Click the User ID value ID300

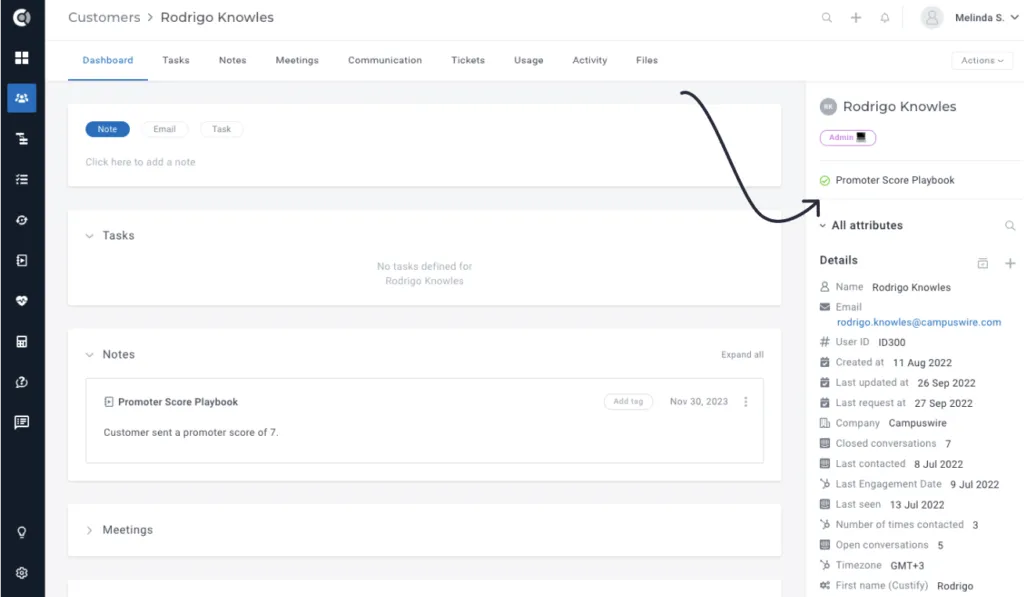pos(891,342)
